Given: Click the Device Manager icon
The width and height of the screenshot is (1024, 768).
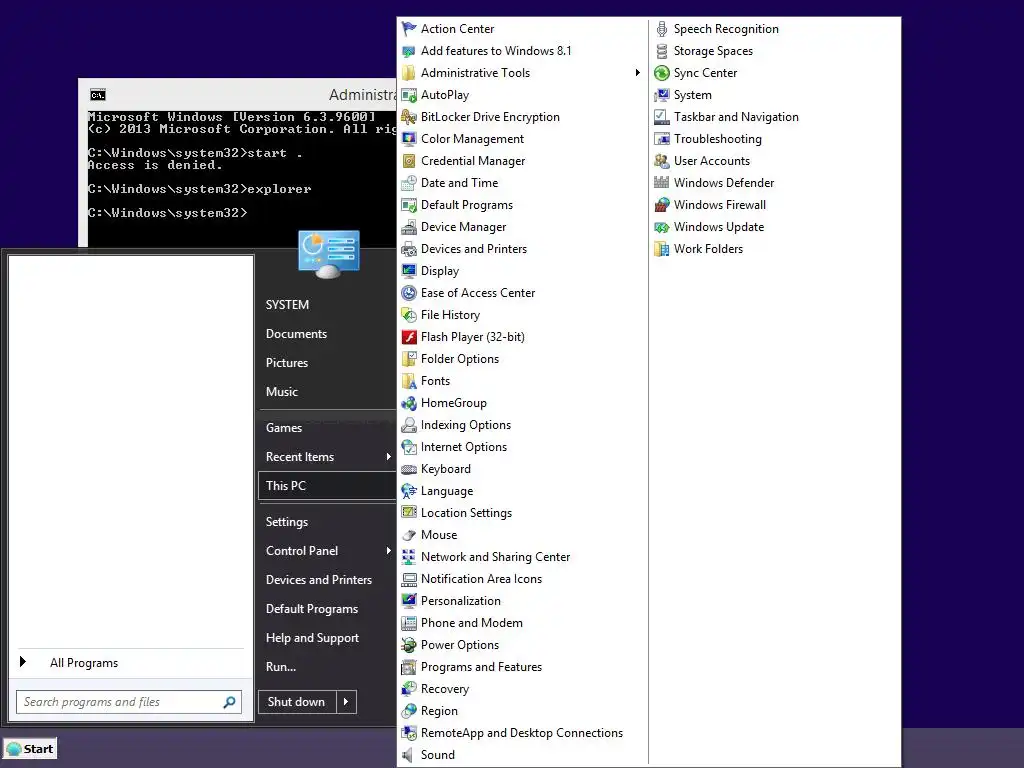Looking at the screenshot, I should tap(409, 227).
